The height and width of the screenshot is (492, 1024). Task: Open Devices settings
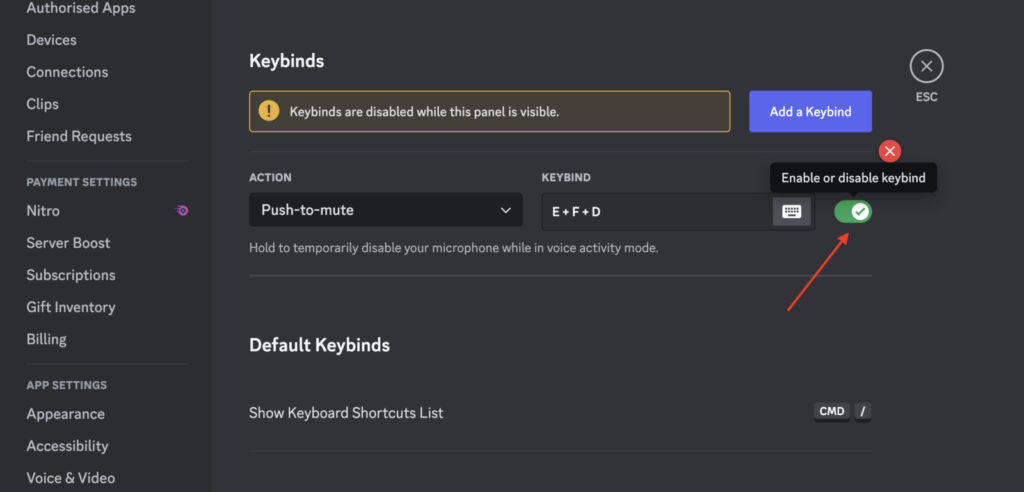click(52, 40)
